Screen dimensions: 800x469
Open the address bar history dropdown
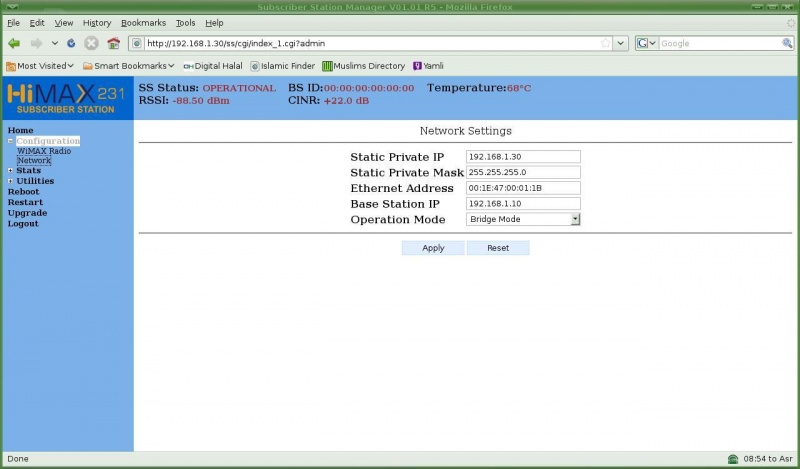[x=620, y=43]
